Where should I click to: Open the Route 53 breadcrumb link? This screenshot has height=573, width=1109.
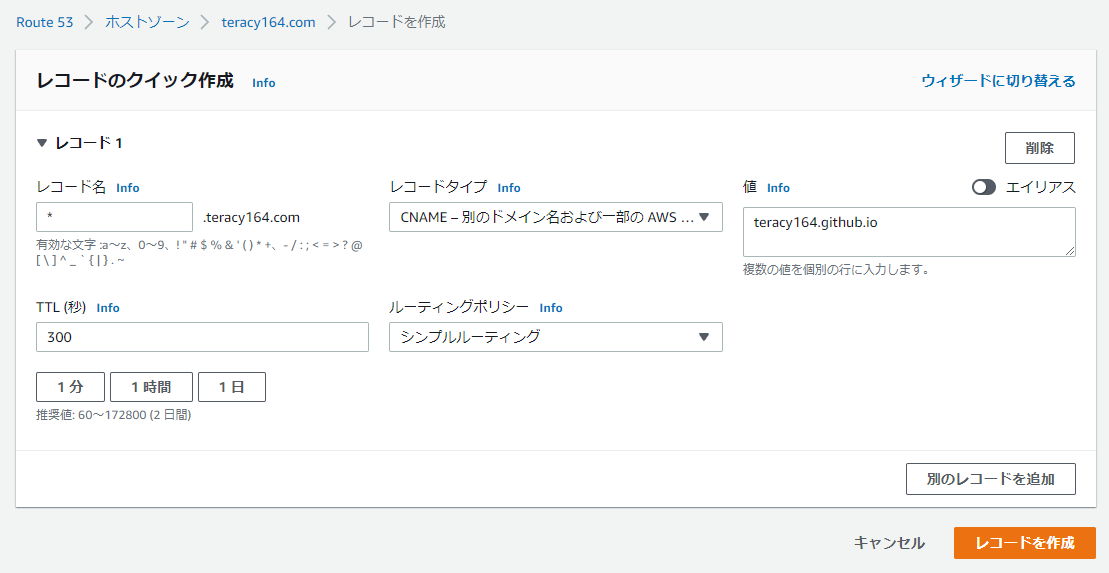(45, 22)
